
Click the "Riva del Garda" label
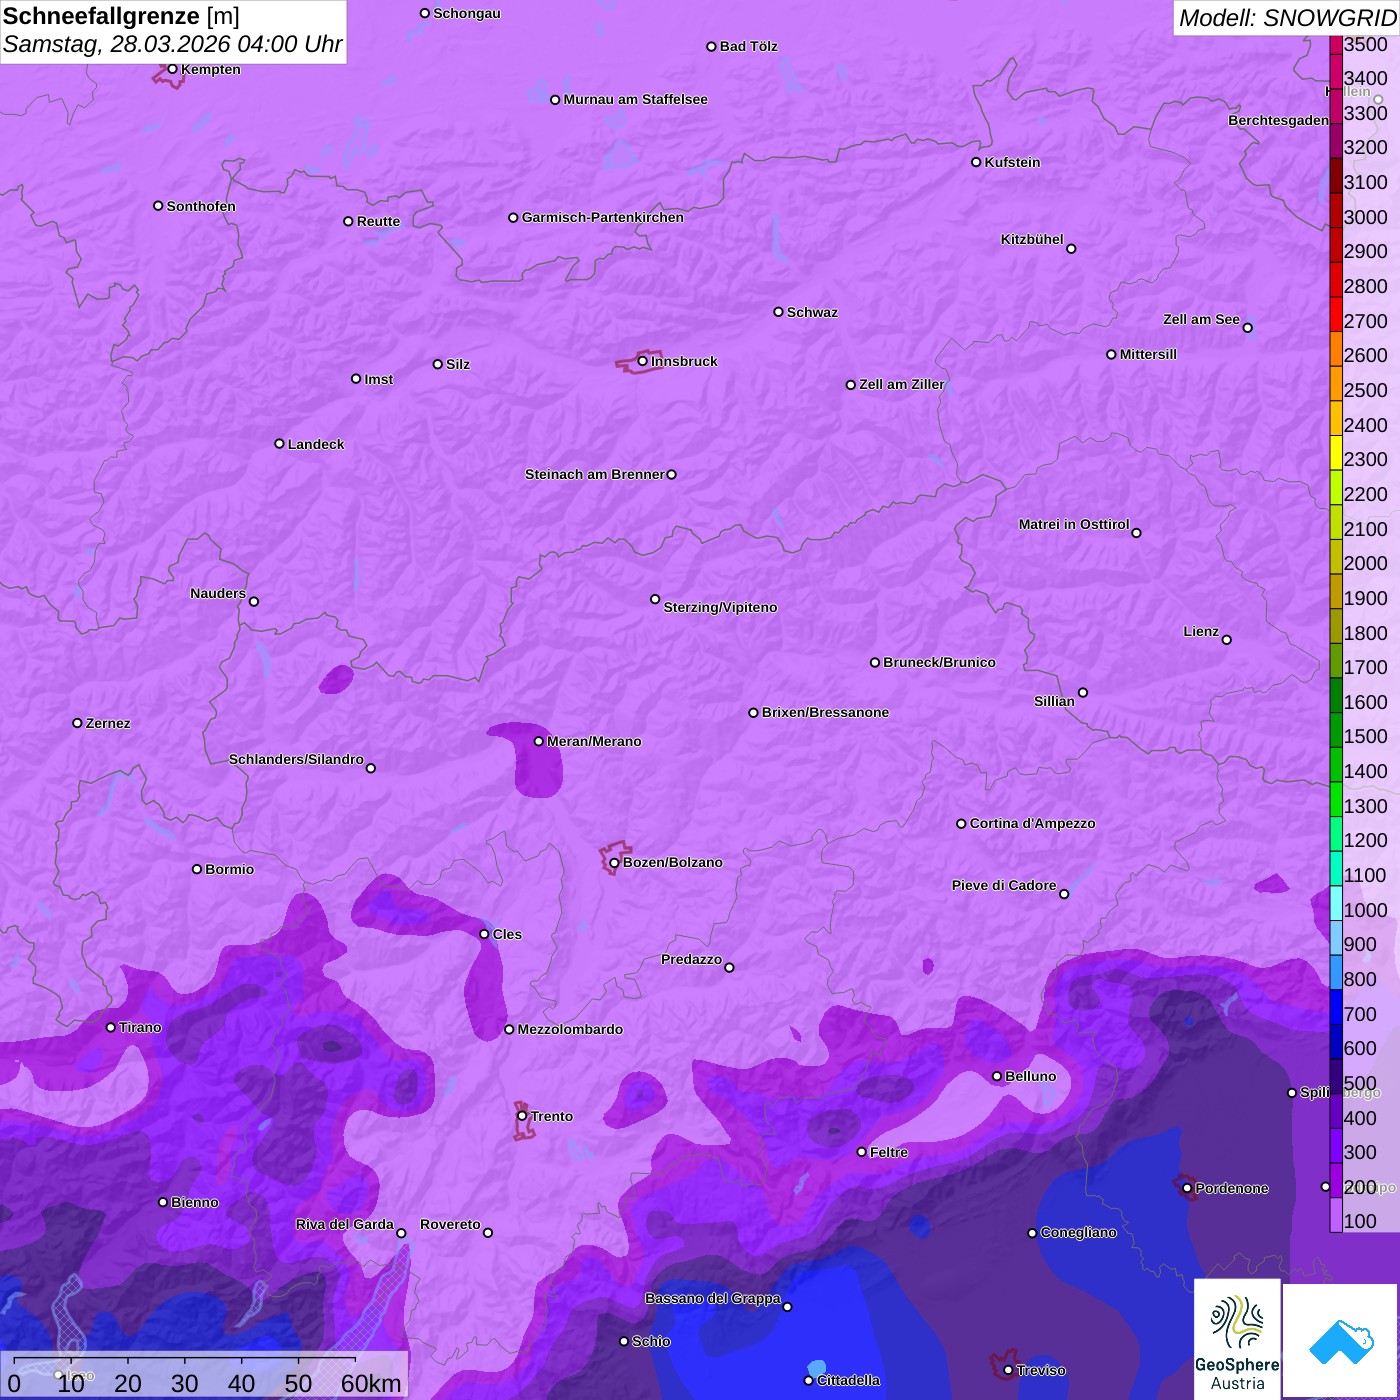[x=345, y=1224]
